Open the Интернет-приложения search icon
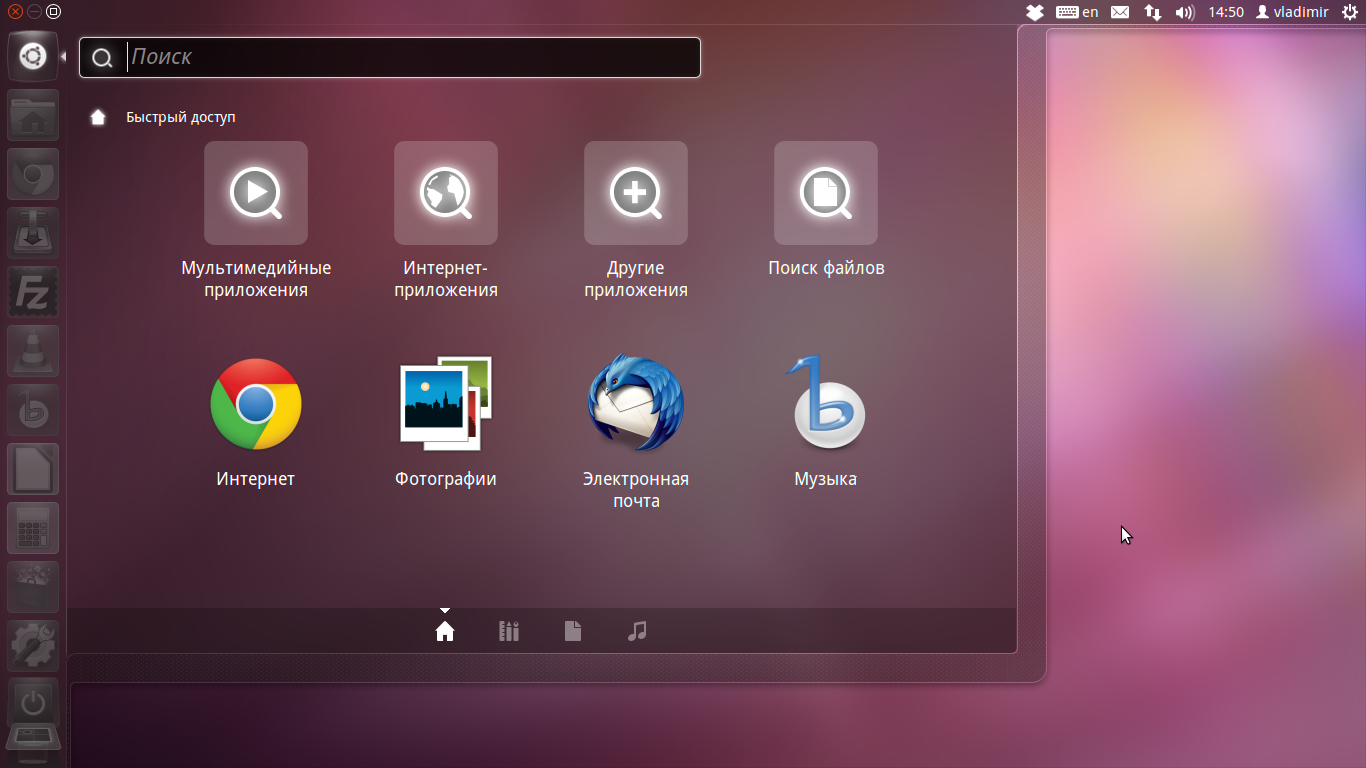The height and width of the screenshot is (768, 1366). point(445,193)
